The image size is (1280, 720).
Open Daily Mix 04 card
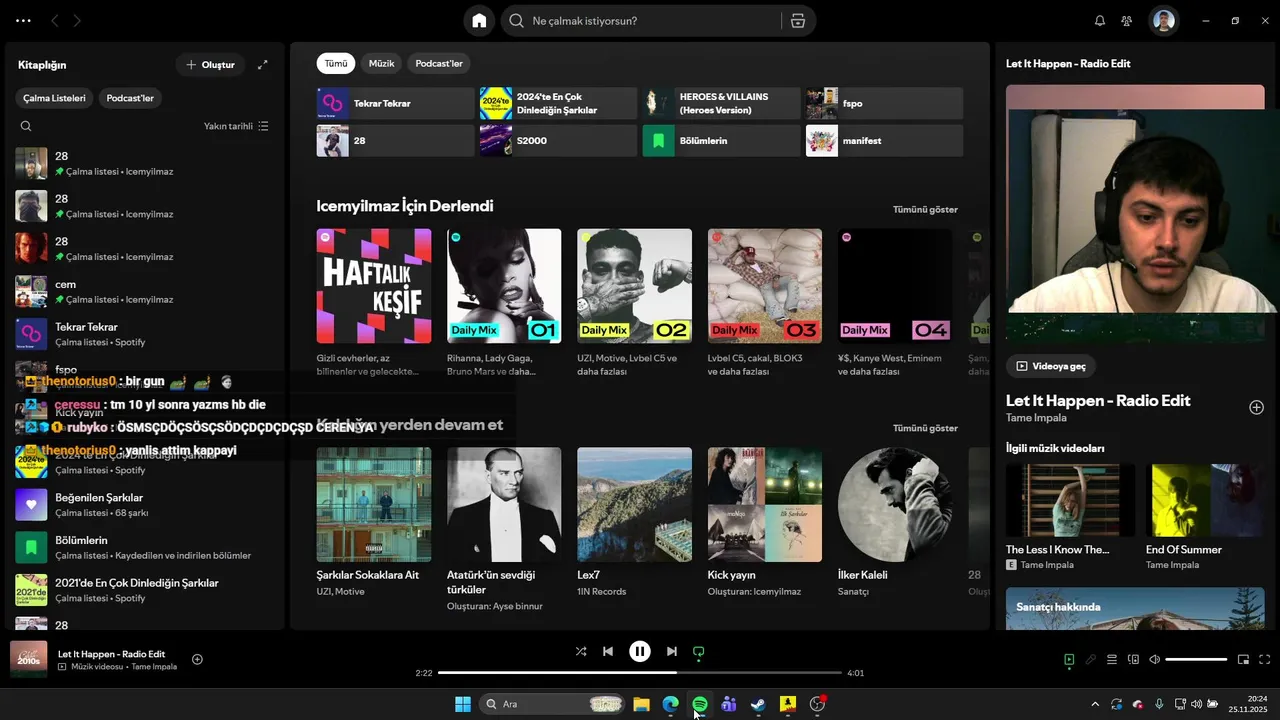[x=895, y=301]
